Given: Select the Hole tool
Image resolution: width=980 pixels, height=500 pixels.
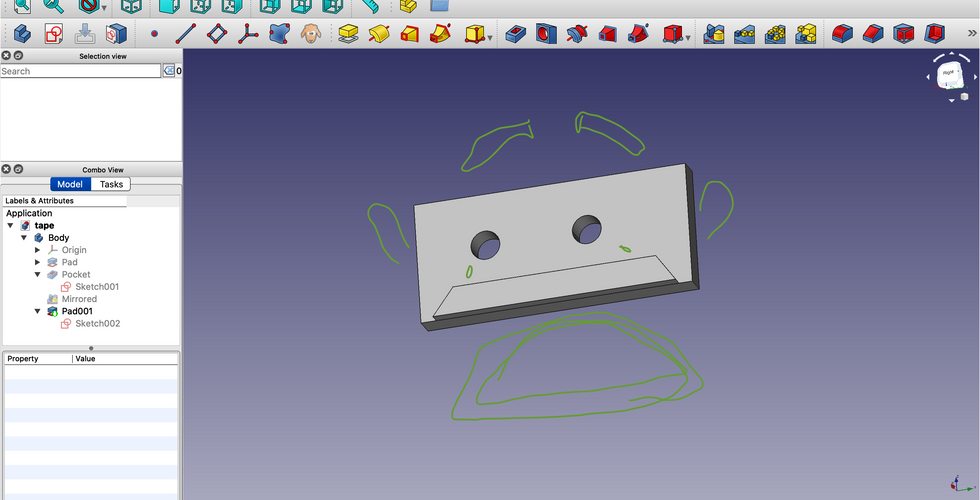Looking at the screenshot, I should [x=546, y=33].
